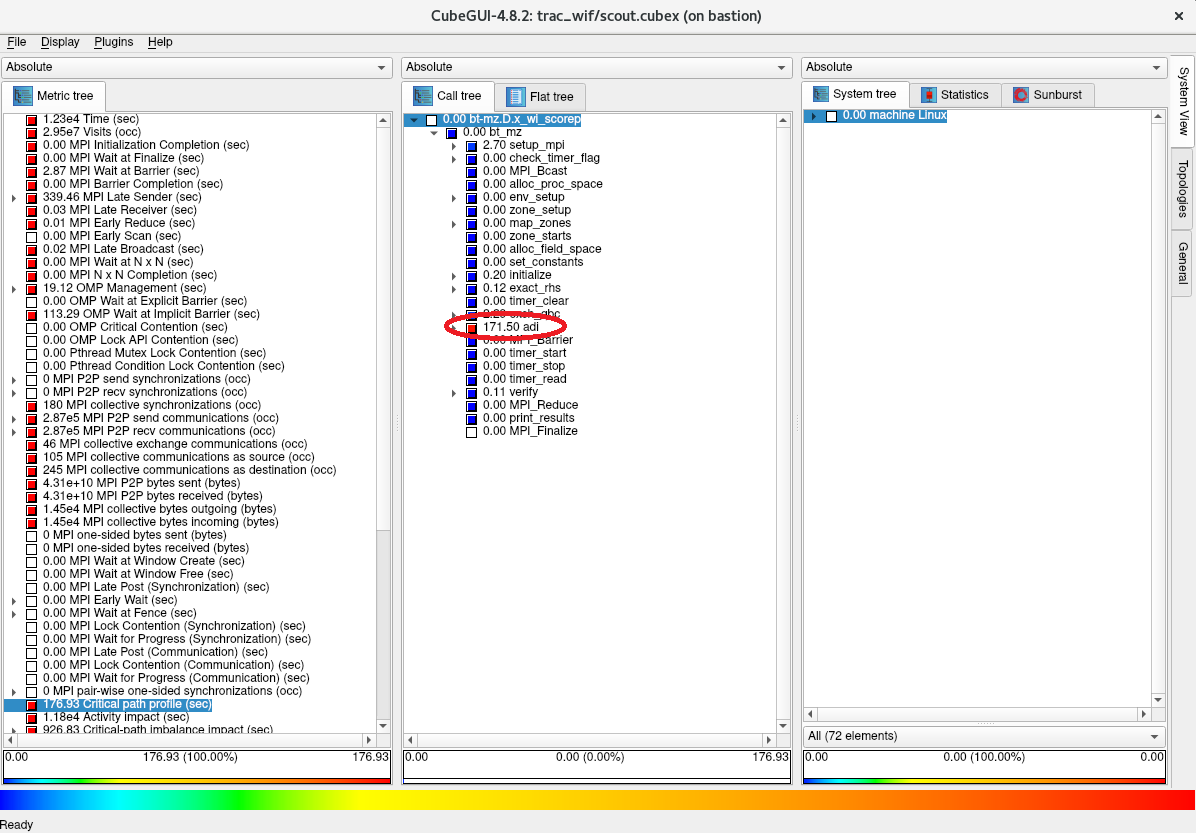The width and height of the screenshot is (1196, 833).
Task: Click the Flat tree tab icon
Action: [516, 97]
